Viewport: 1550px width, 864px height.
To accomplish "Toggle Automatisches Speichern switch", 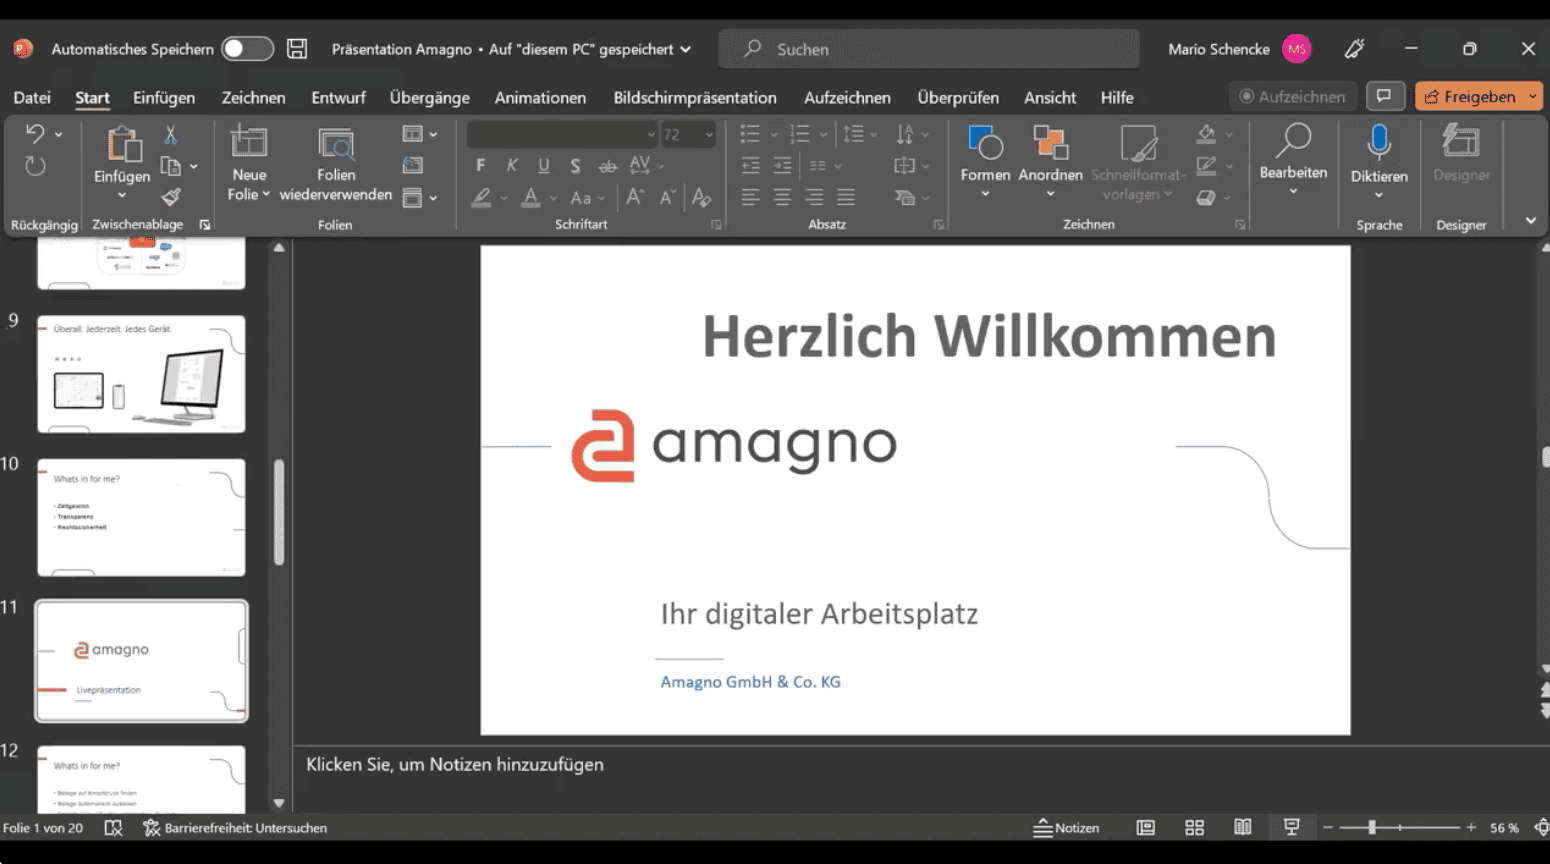I will click(247, 48).
